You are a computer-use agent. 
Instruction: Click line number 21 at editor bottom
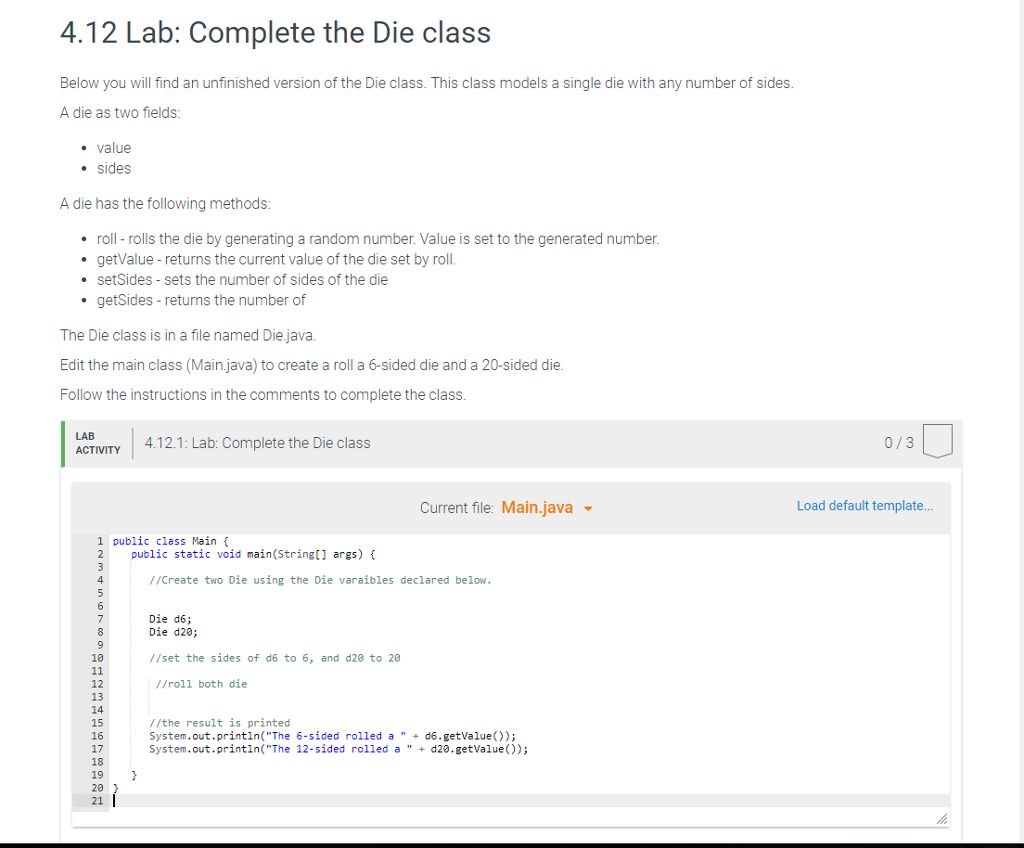coord(98,800)
